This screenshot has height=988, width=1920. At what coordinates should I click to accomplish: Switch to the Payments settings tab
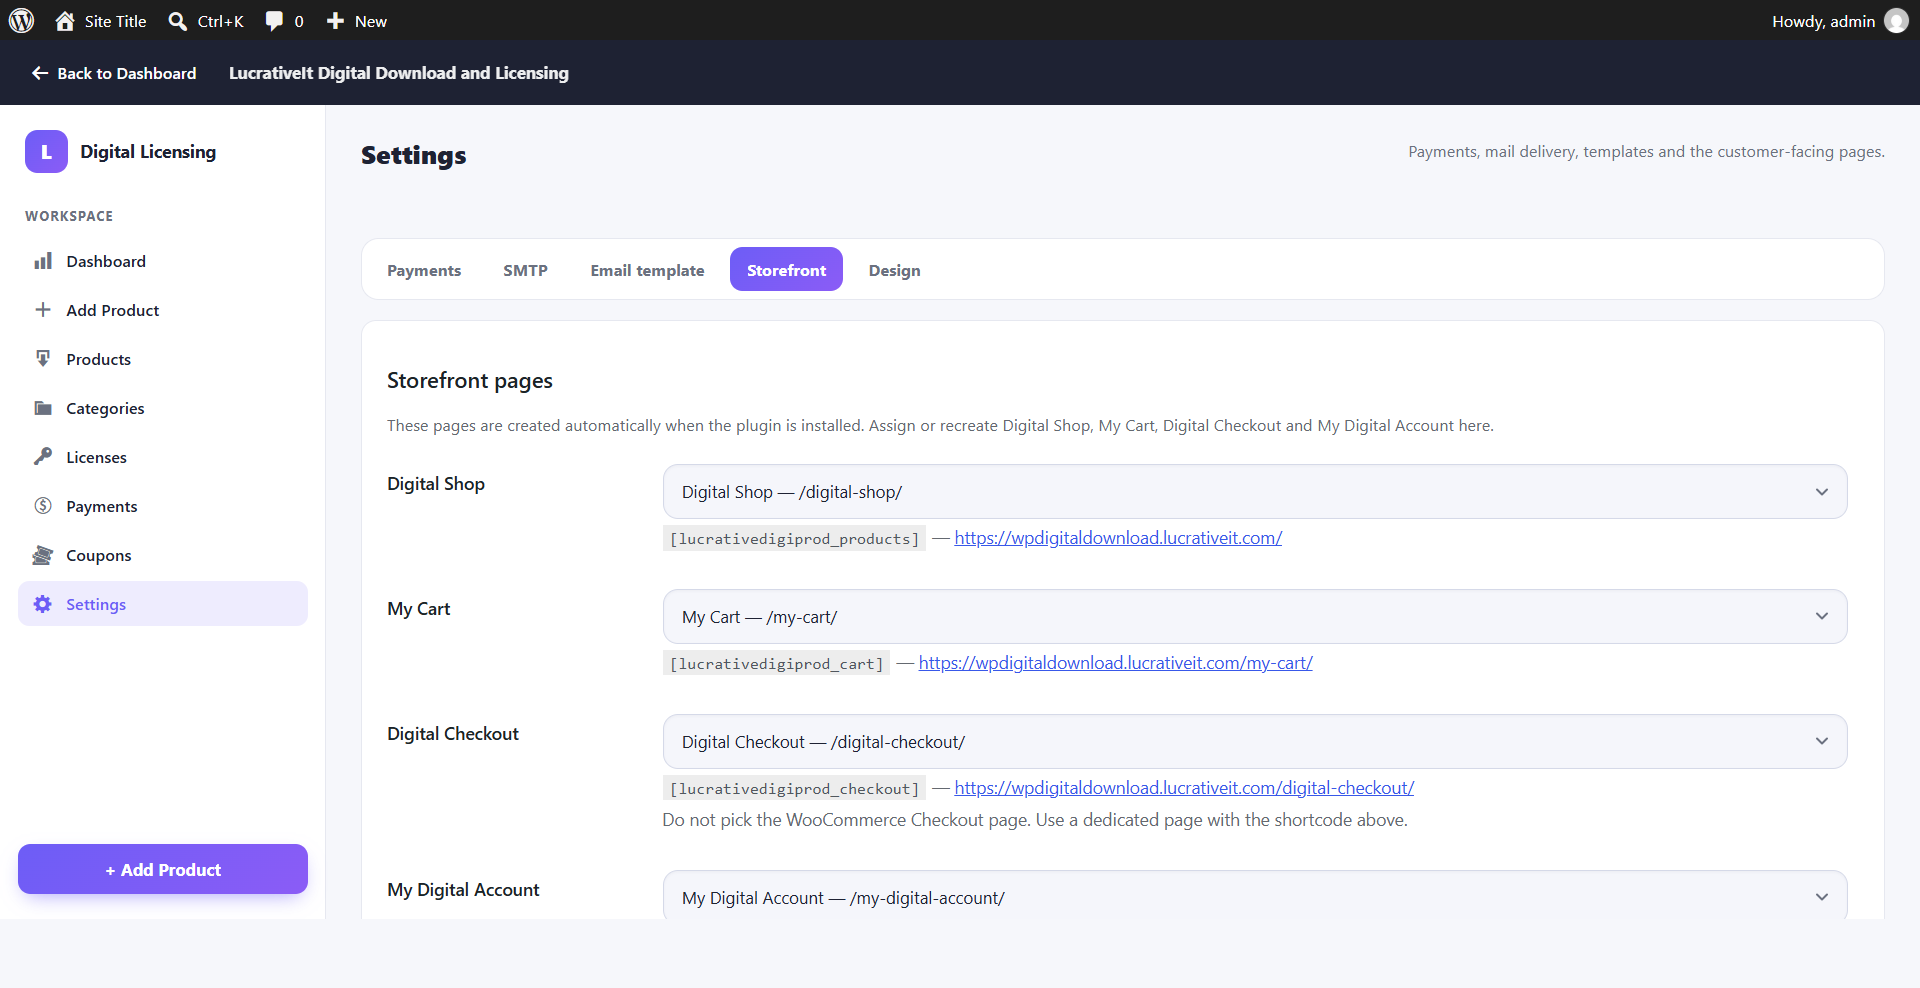(x=424, y=270)
